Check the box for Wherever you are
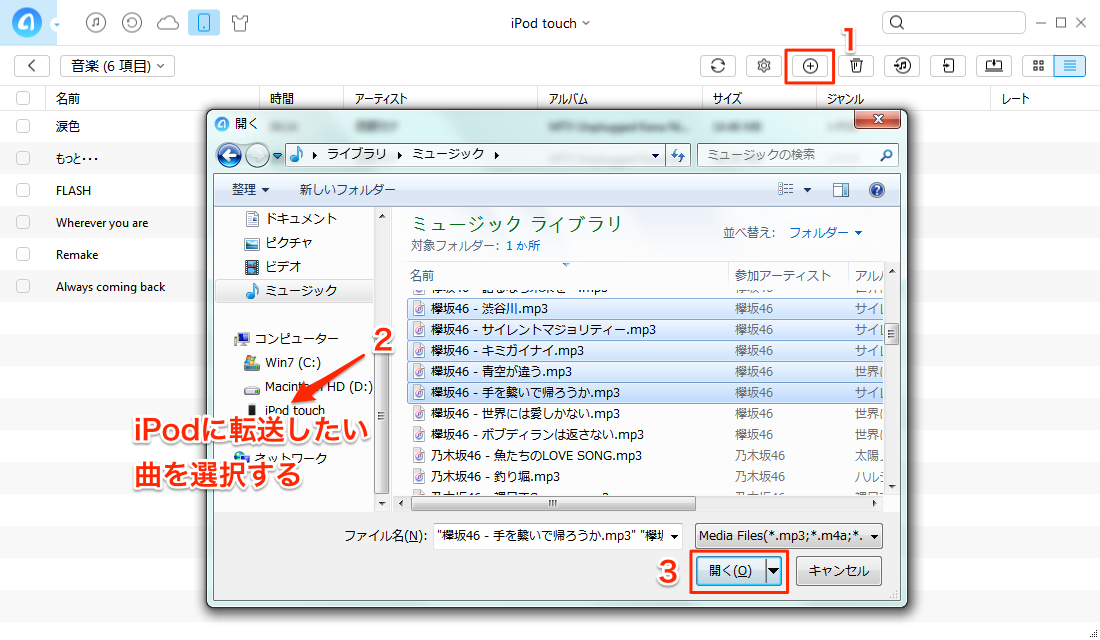 coord(23,222)
